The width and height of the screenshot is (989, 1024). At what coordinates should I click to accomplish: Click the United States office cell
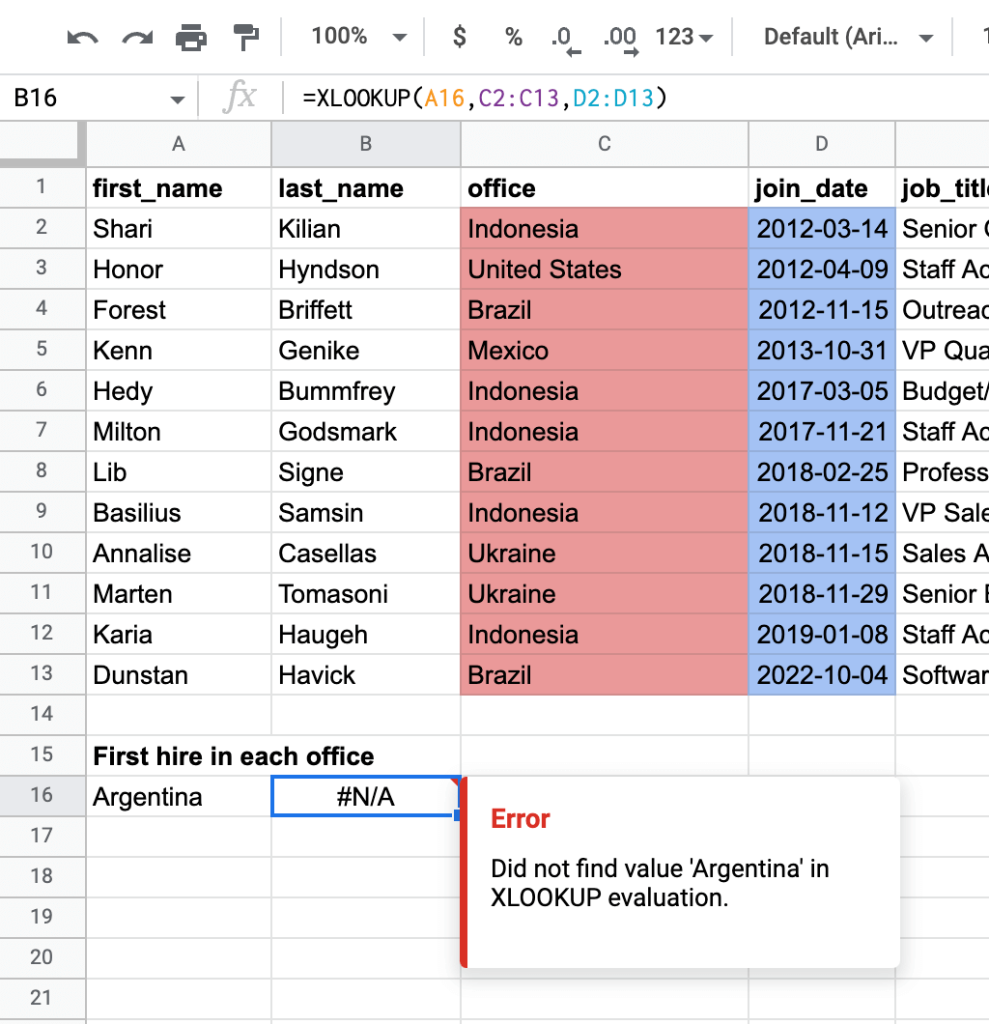click(604, 269)
